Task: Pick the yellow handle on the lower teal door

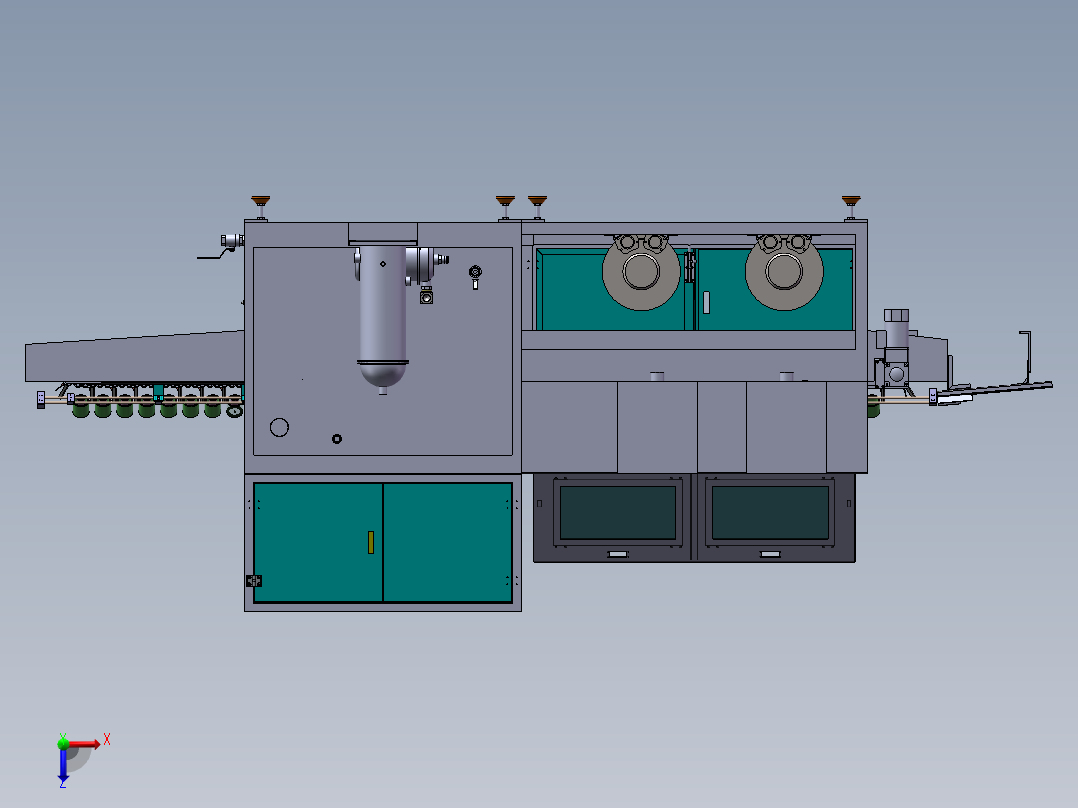Action: pos(371,542)
